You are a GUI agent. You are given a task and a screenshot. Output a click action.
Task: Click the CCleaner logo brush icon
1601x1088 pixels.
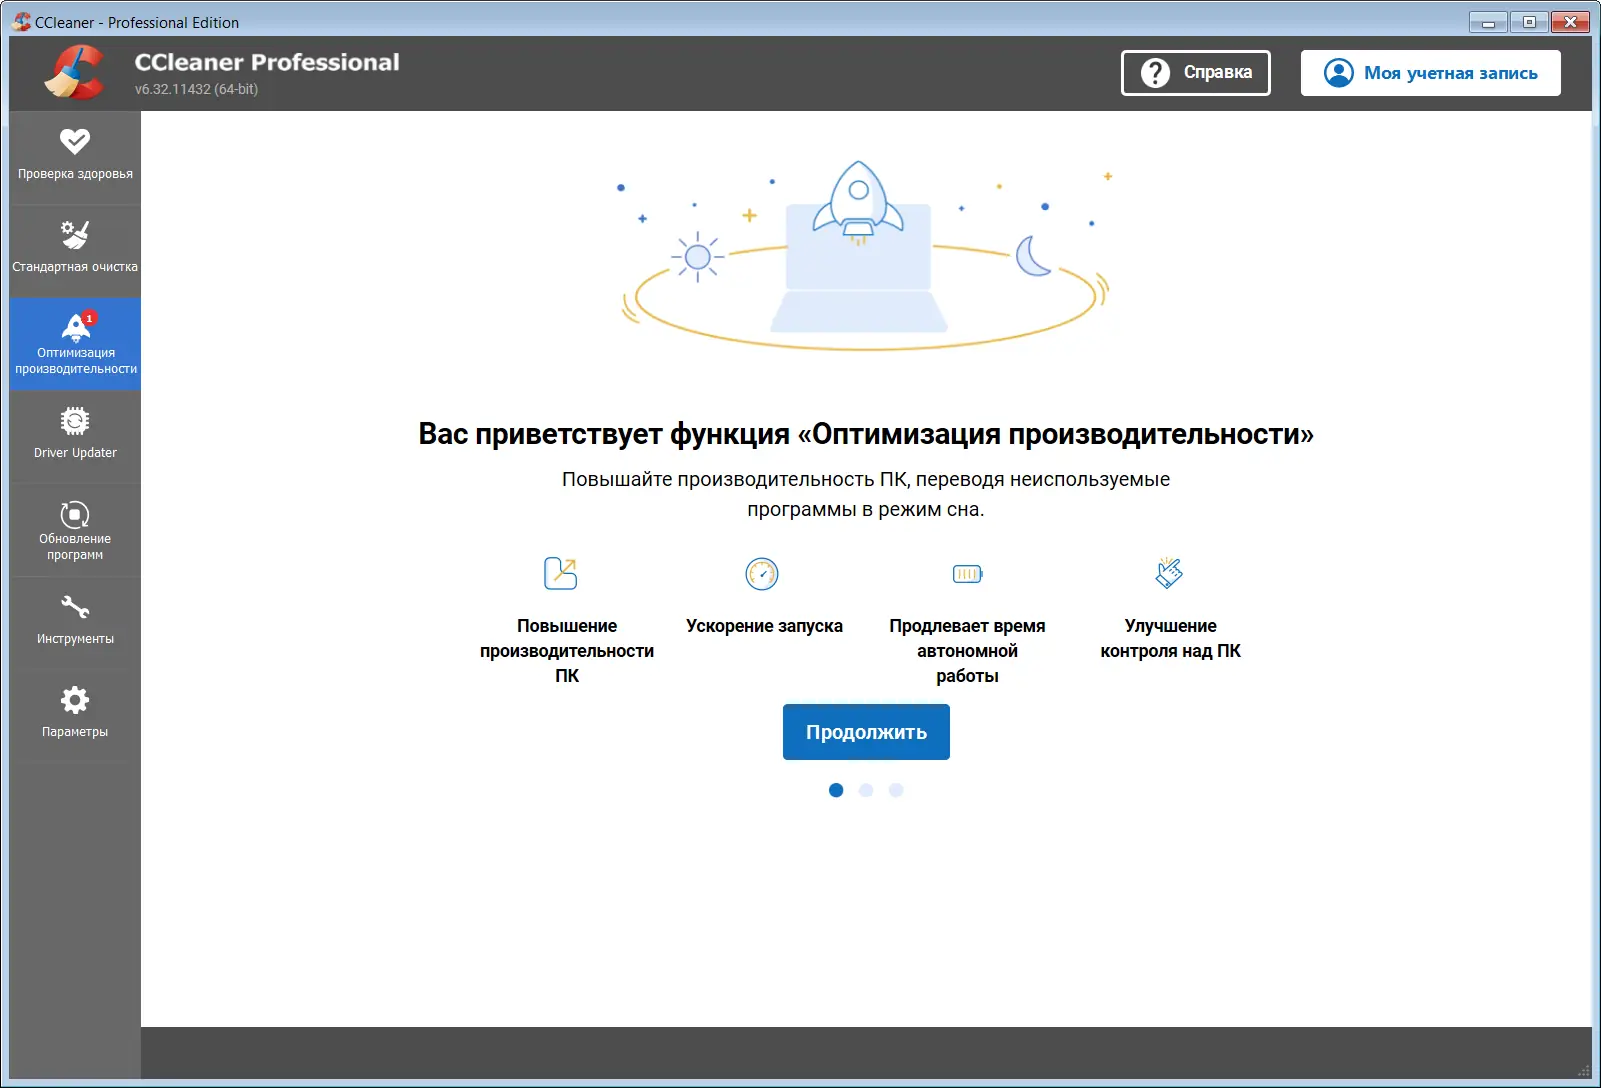pos(74,73)
